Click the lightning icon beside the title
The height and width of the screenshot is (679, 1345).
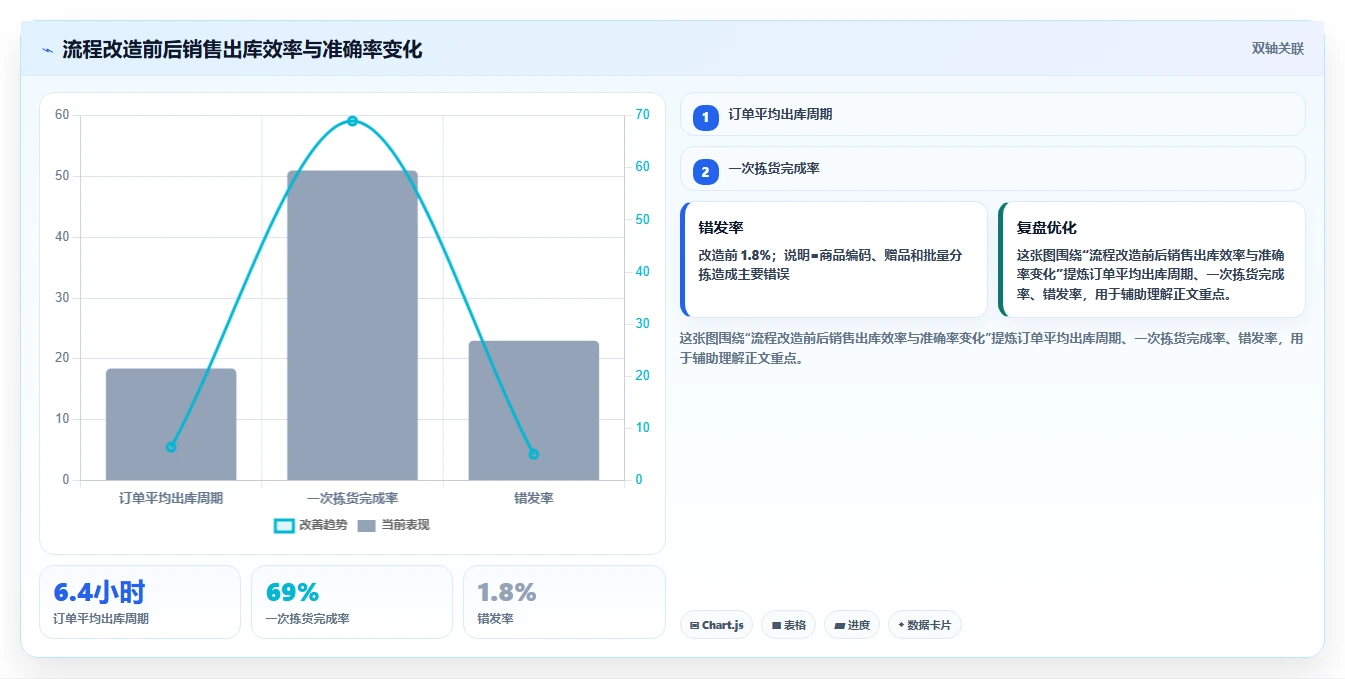(x=47, y=49)
